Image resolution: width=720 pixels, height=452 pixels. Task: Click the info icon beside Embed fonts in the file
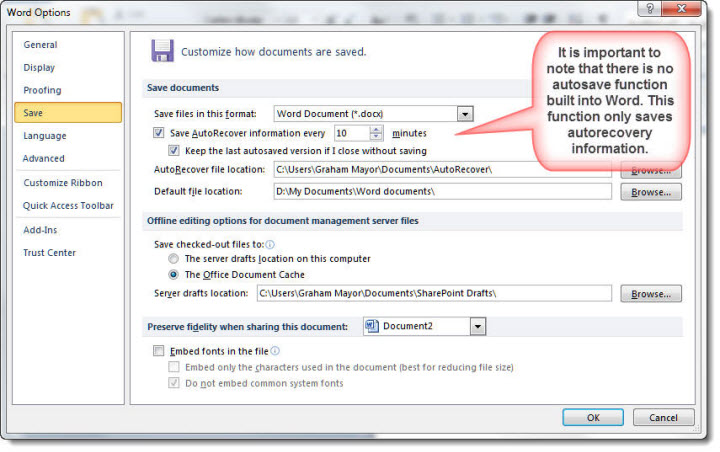pyautogui.click(x=275, y=351)
